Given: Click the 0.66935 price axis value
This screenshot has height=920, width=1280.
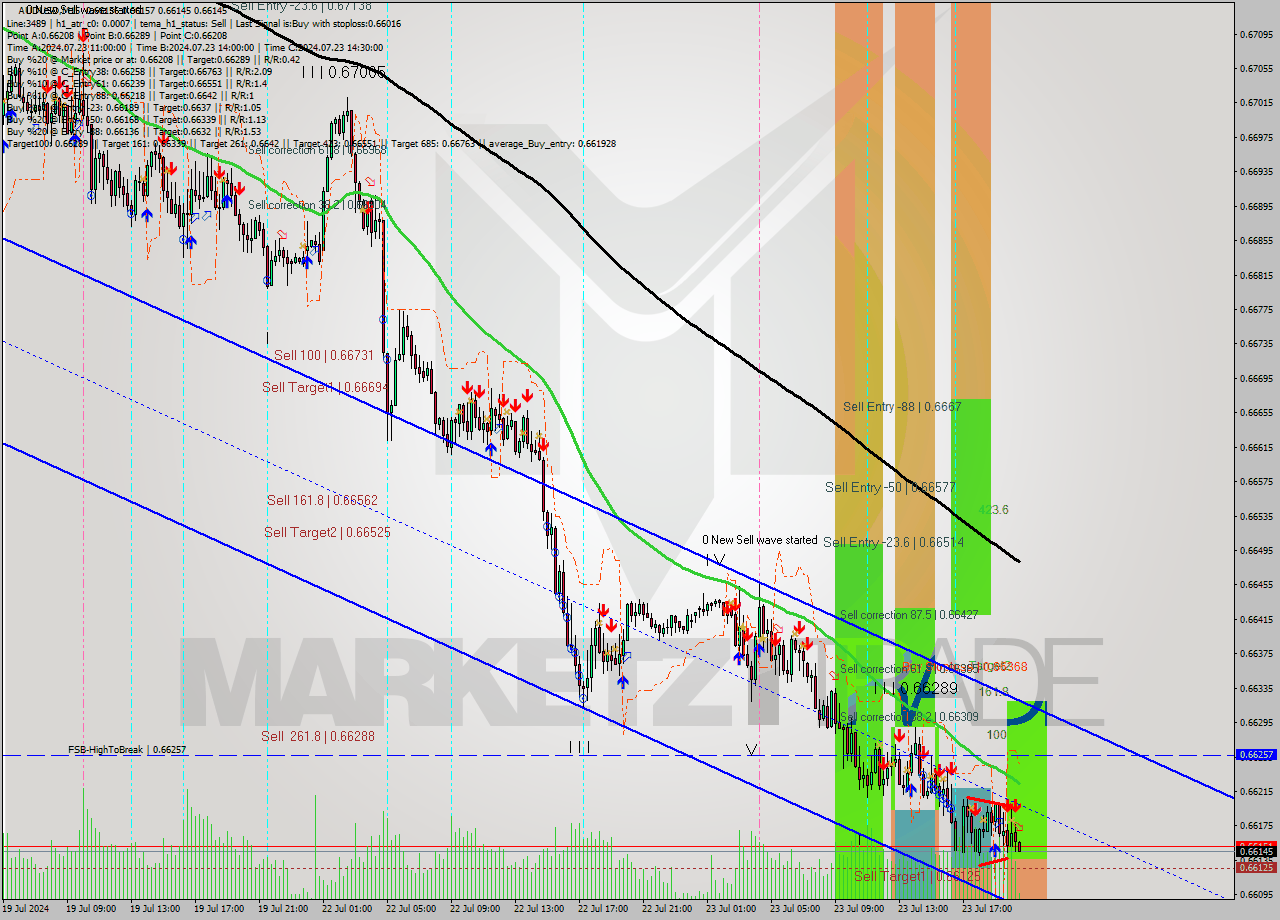Looking at the screenshot, I should pos(1256,171).
